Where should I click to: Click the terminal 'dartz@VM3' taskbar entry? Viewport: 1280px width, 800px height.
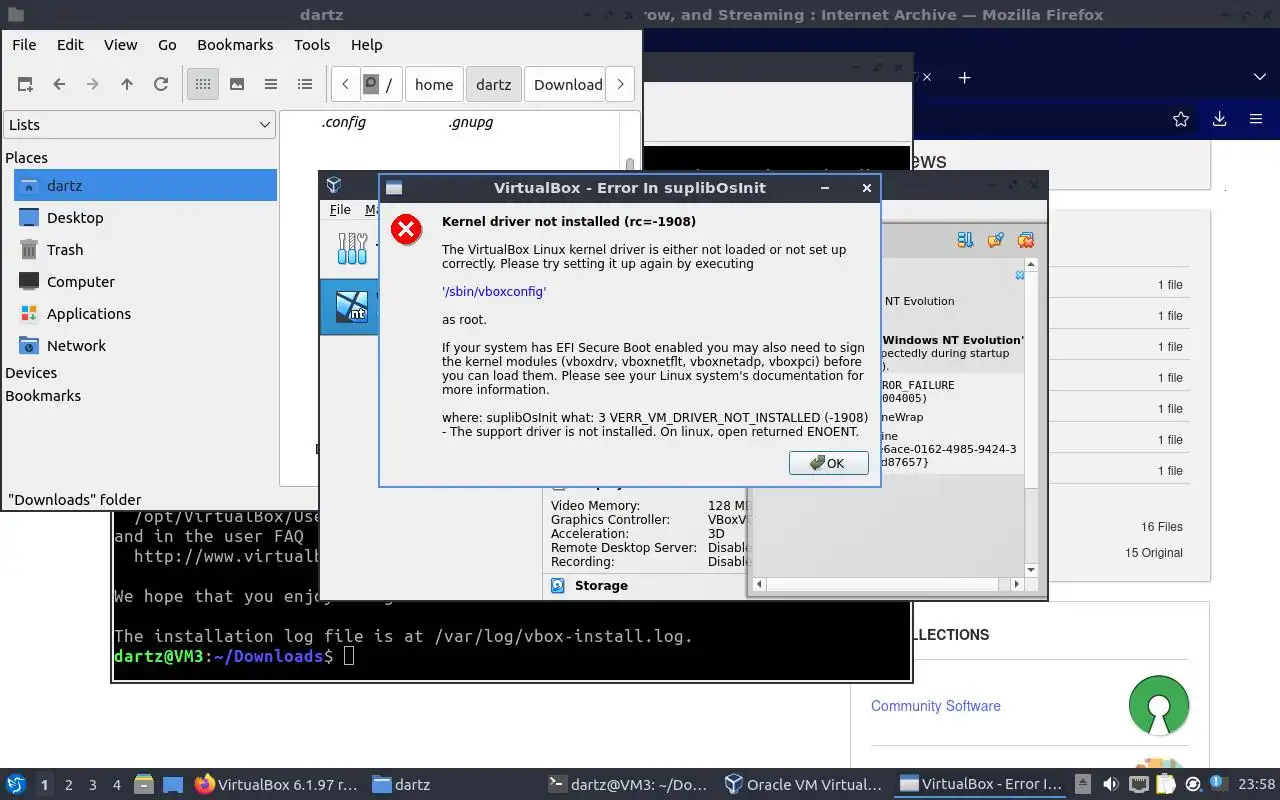point(628,785)
